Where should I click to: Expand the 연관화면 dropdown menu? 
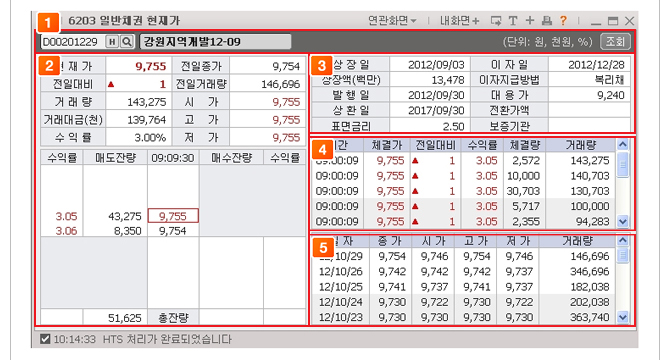point(392,20)
